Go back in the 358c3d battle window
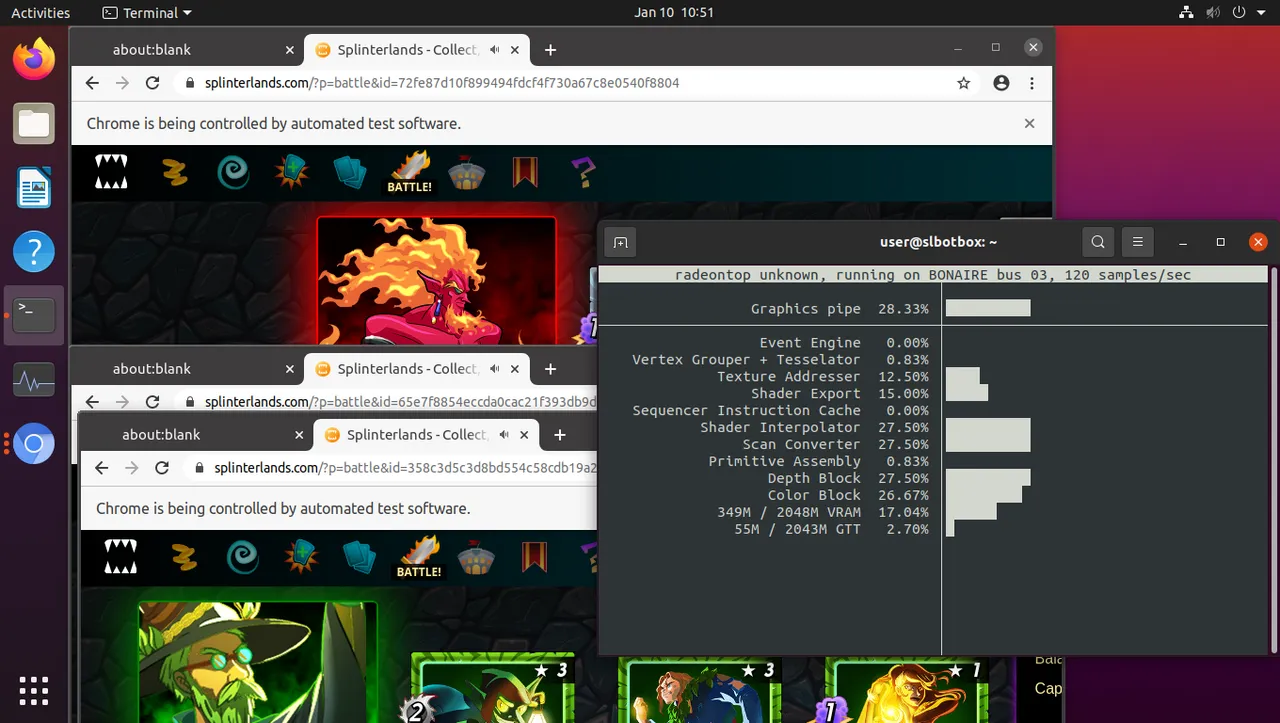 point(101,468)
